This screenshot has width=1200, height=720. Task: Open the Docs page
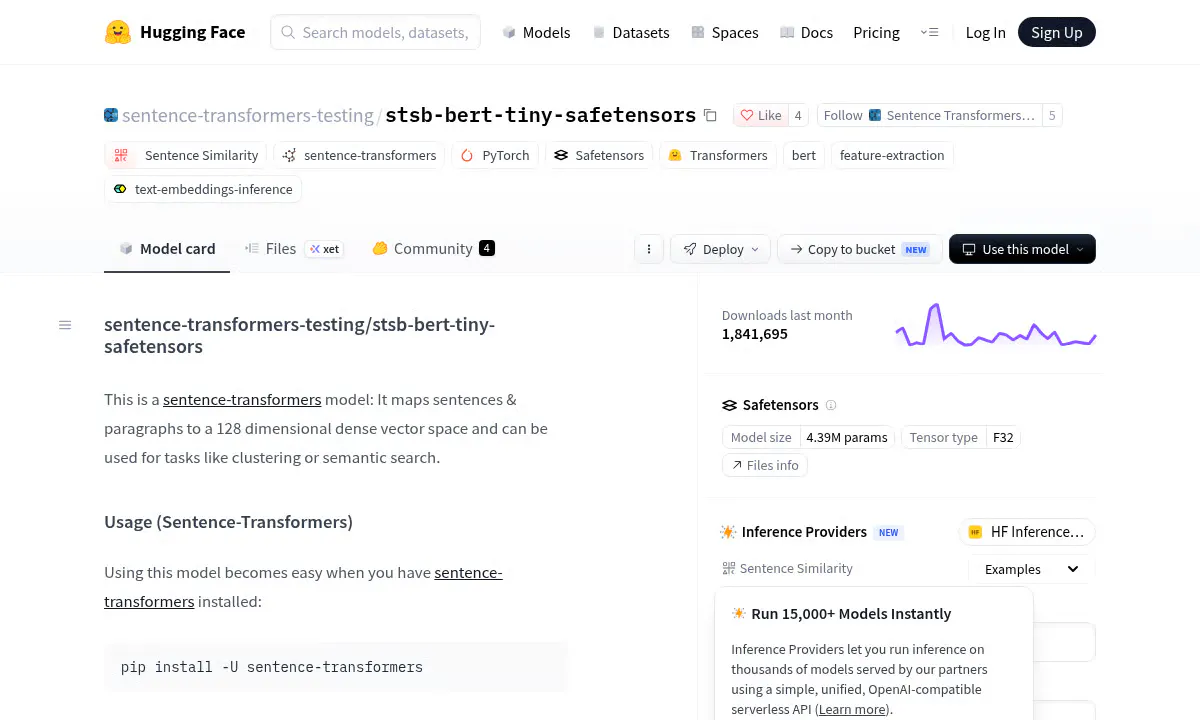pos(806,32)
